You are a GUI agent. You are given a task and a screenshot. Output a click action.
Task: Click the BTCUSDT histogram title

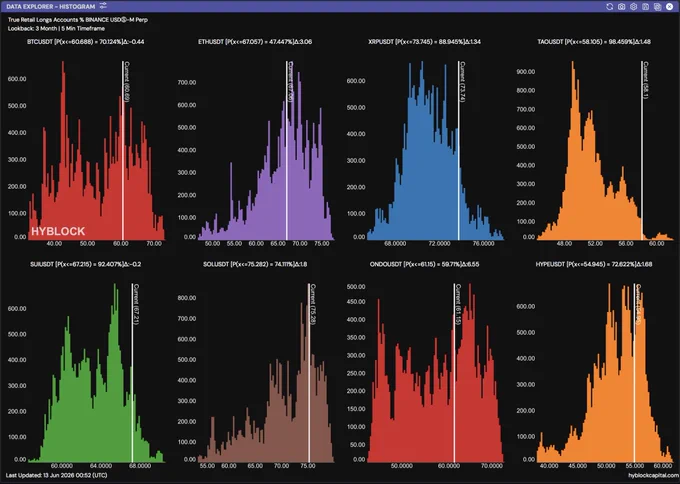point(85,42)
